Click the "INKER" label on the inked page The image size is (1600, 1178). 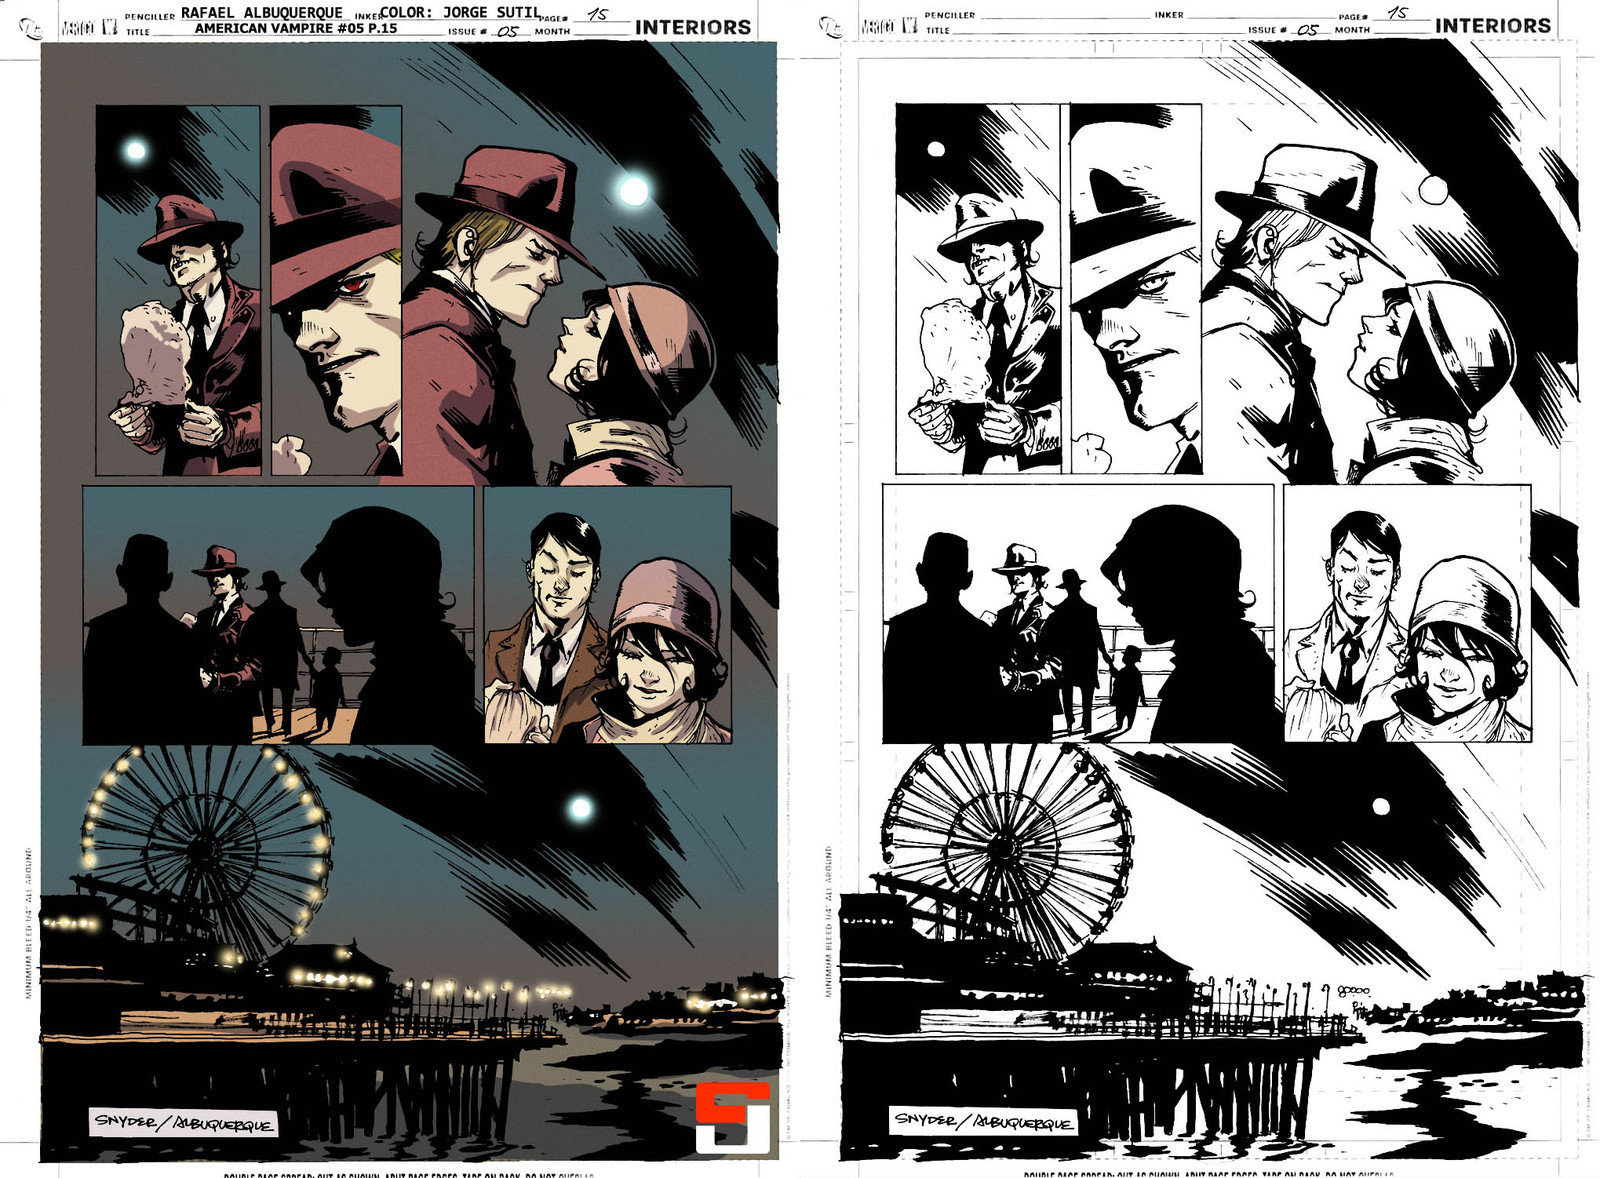point(1169,15)
